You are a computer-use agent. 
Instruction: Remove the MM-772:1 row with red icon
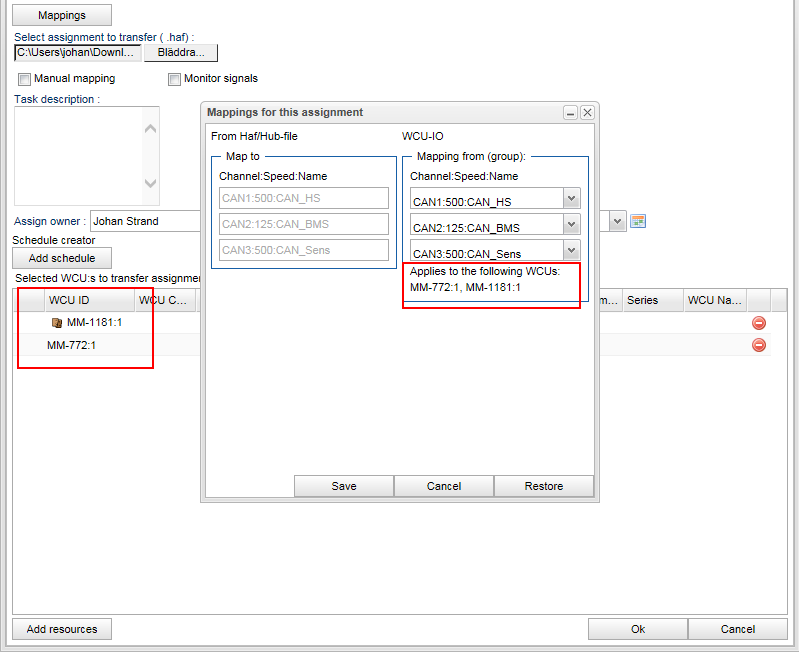[x=758, y=345]
